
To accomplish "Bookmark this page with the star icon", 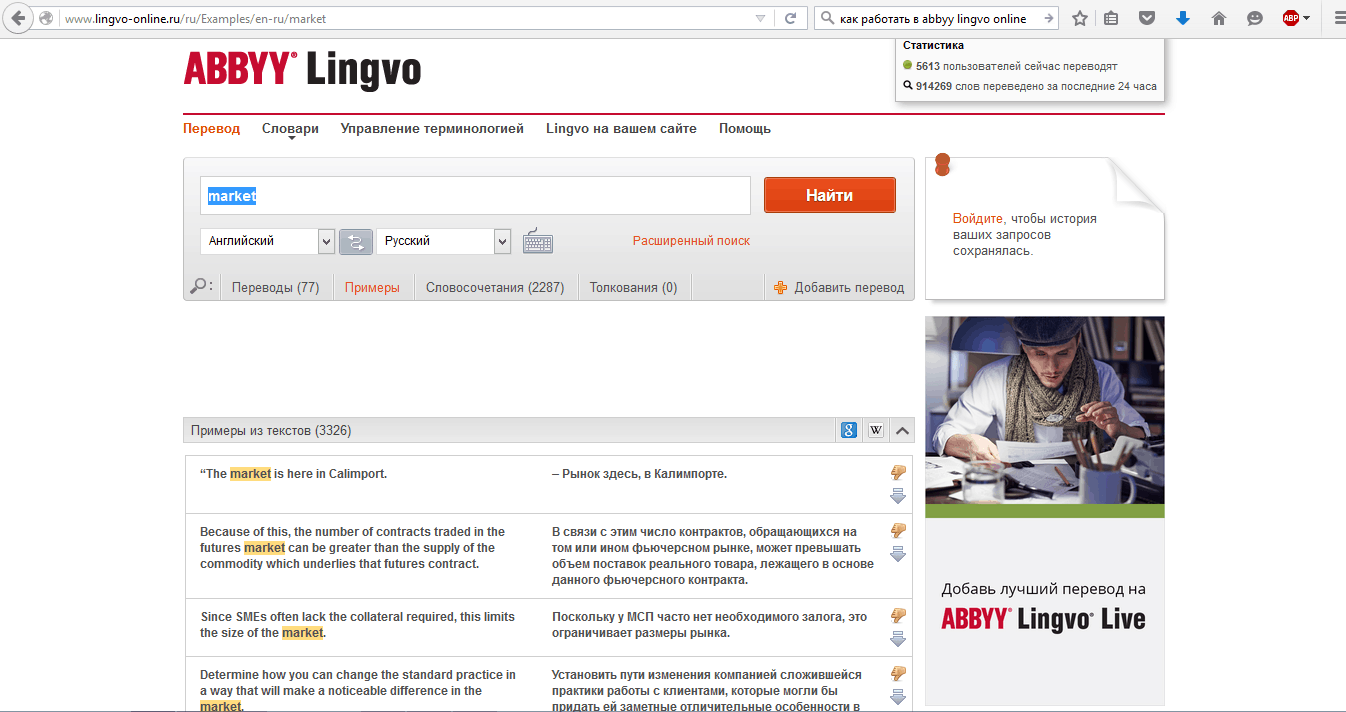I will (x=1080, y=18).
